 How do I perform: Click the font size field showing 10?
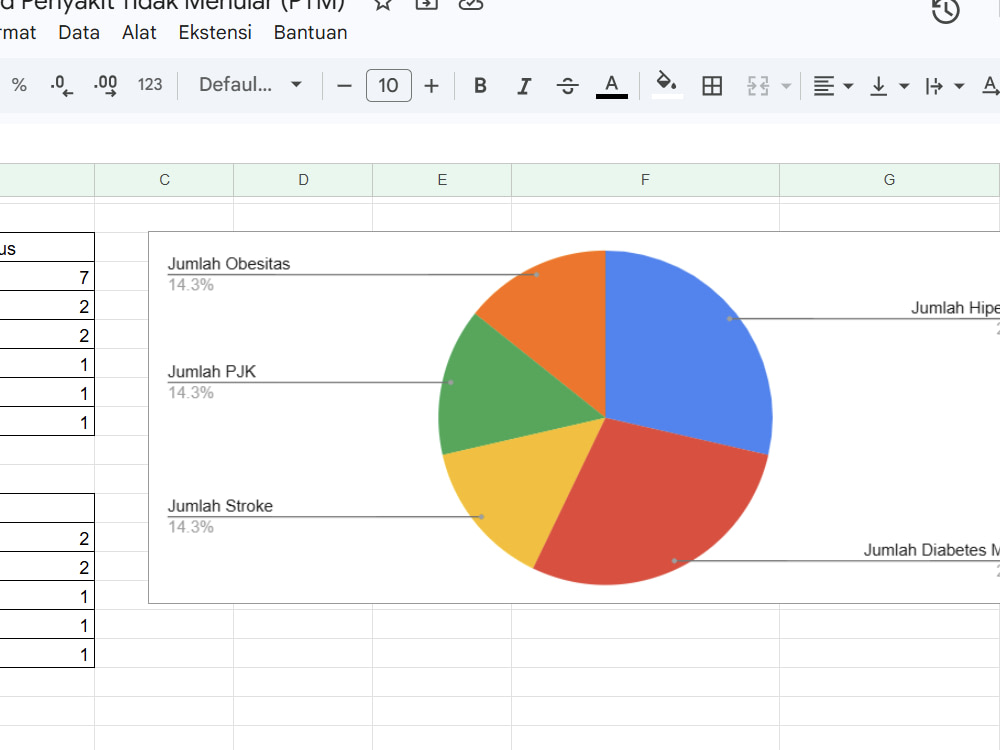point(388,85)
